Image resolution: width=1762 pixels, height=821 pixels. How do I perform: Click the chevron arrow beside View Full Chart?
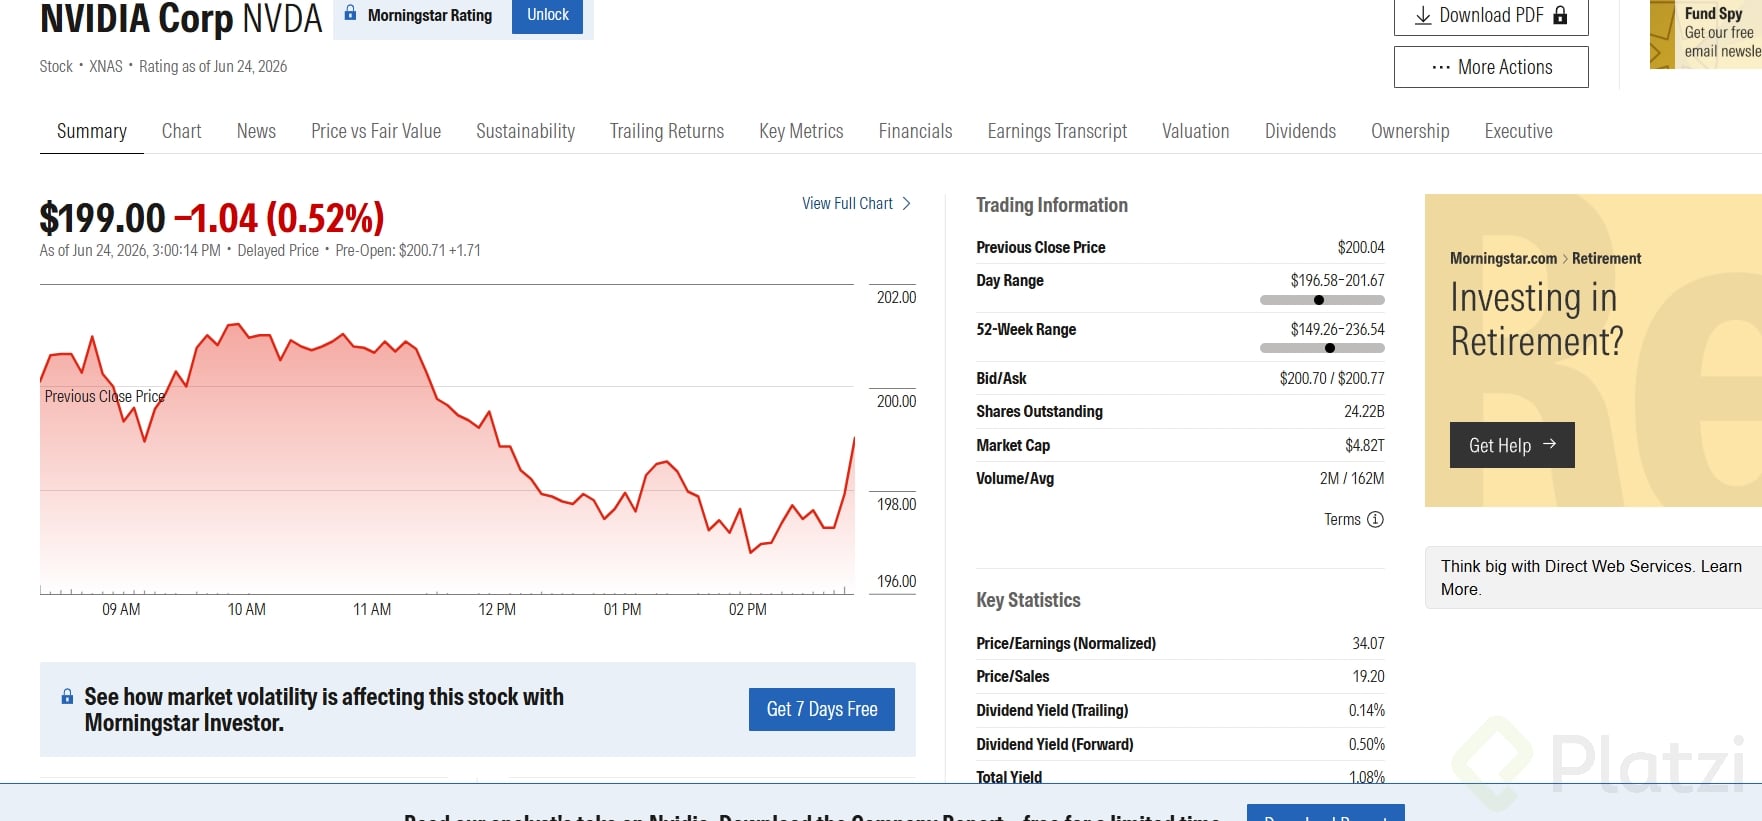pos(906,203)
